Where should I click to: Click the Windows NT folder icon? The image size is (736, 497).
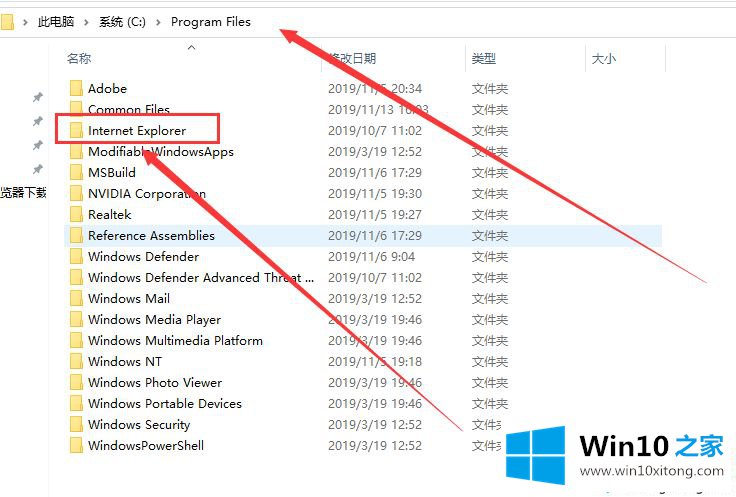[76, 361]
